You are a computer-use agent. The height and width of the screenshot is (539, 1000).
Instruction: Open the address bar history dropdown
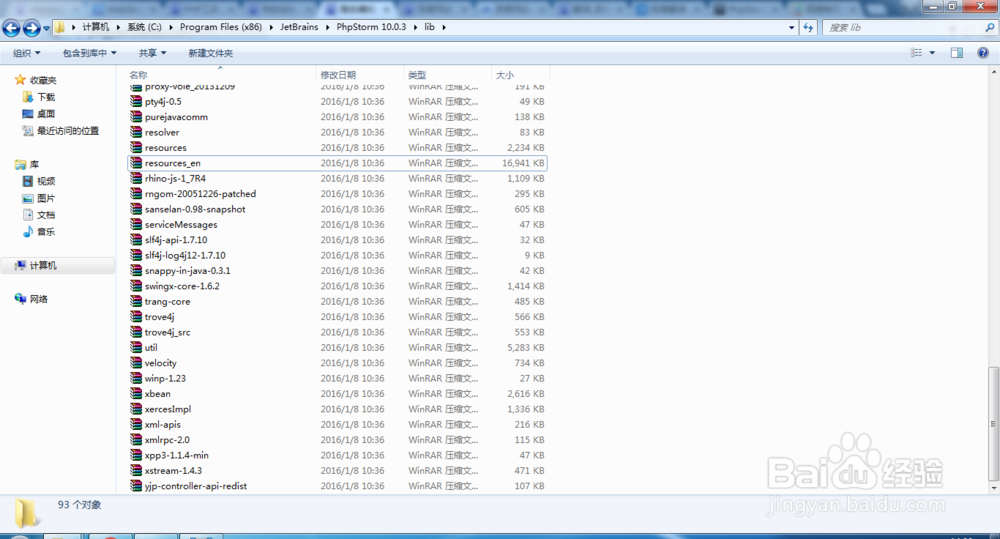click(x=791, y=27)
